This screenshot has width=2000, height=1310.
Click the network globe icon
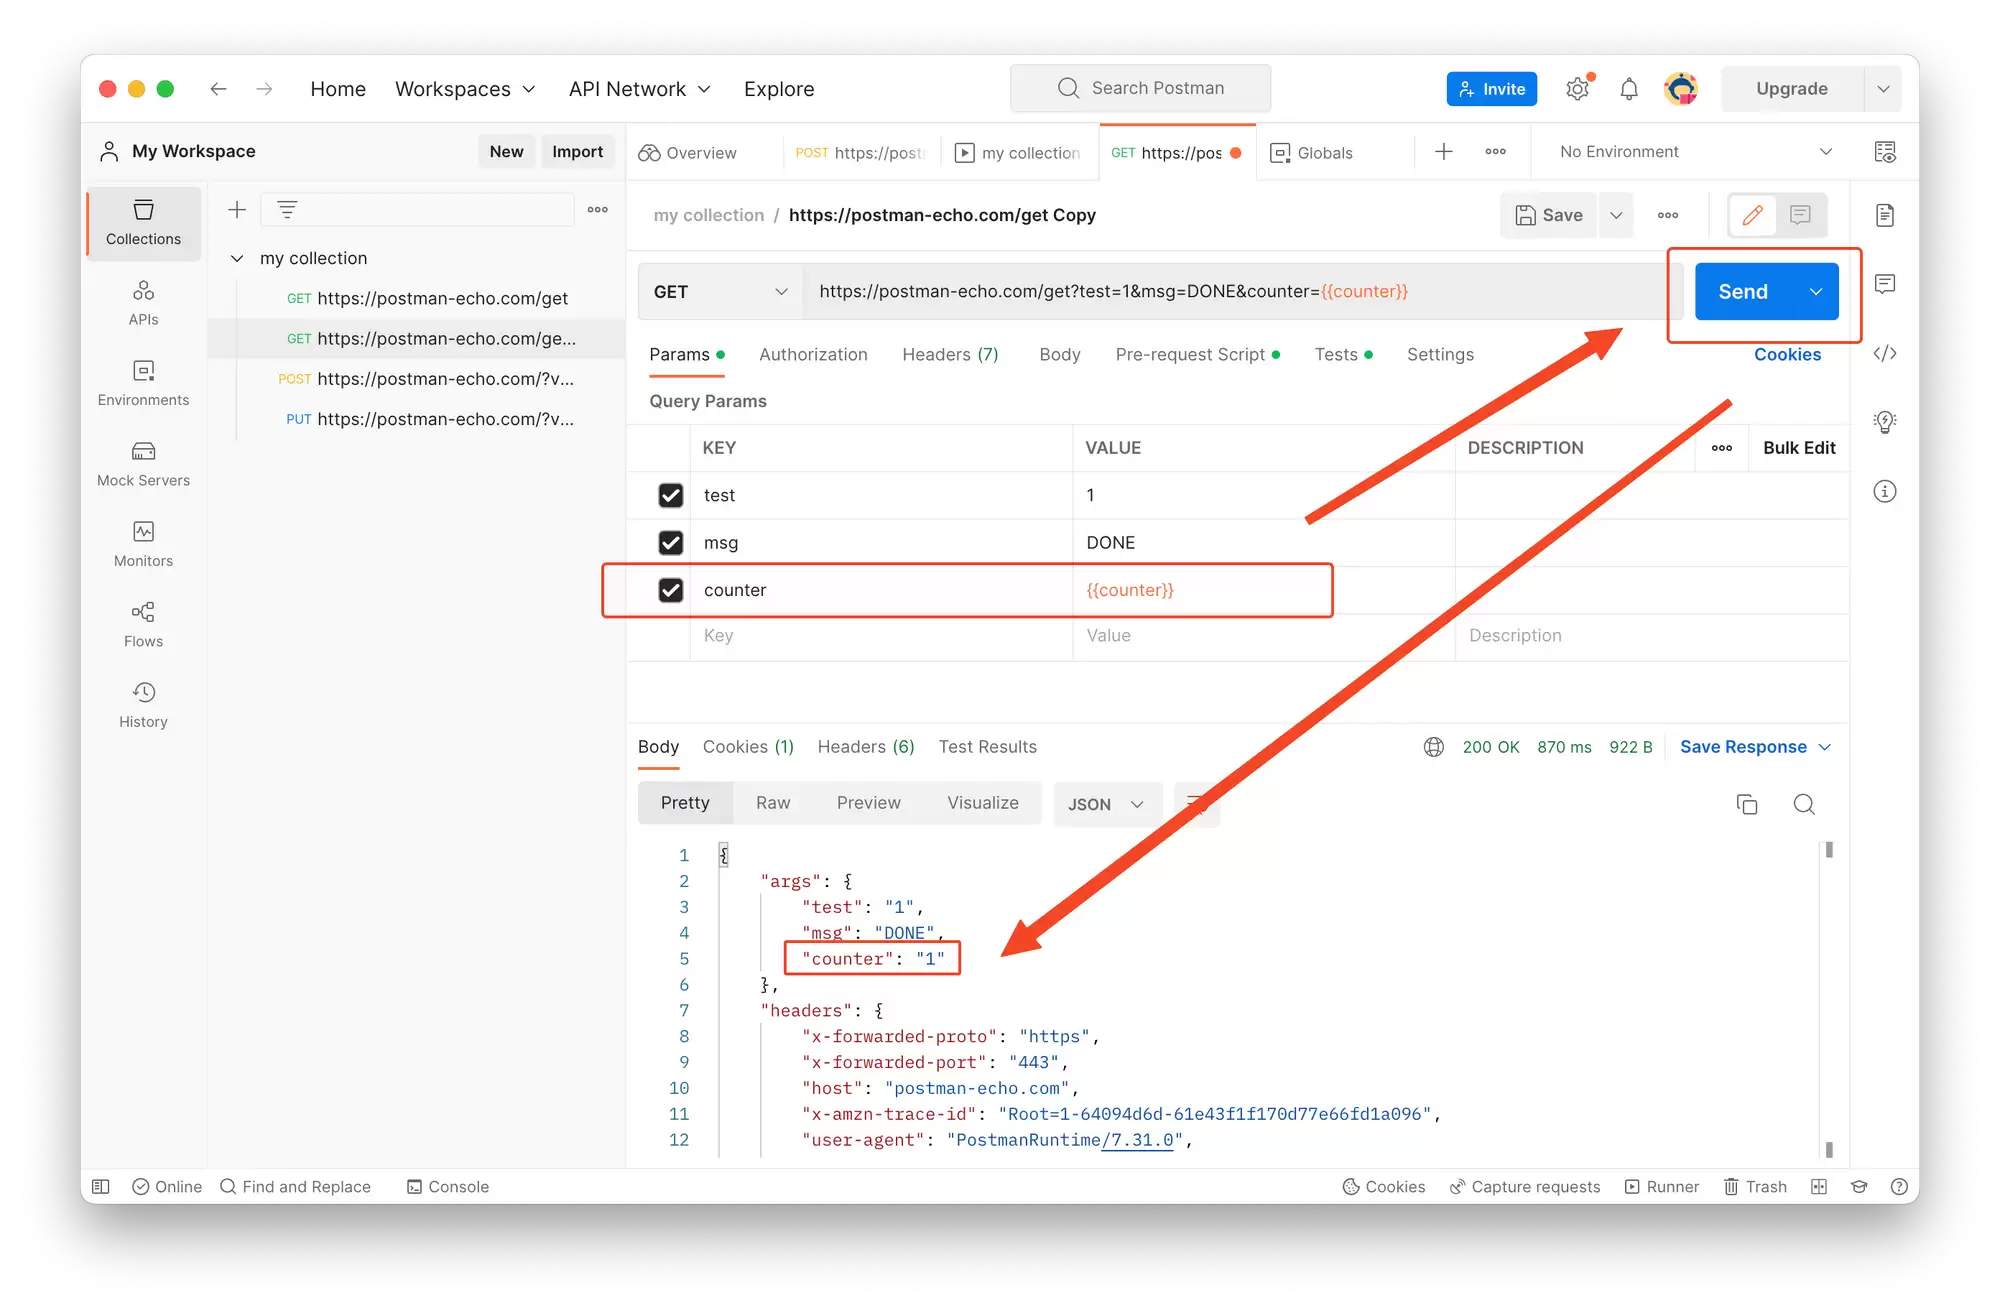[x=1434, y=747]
